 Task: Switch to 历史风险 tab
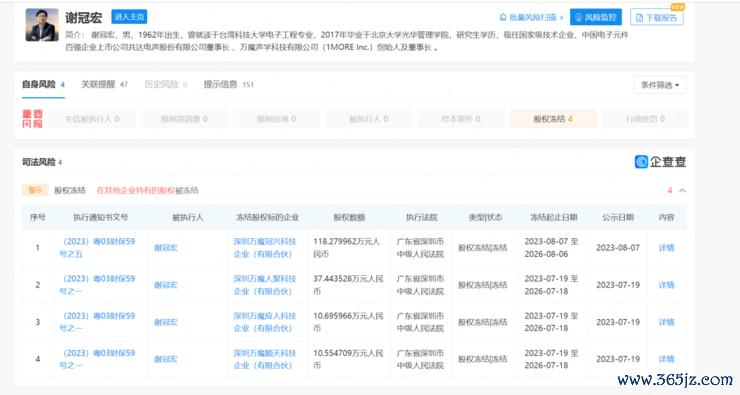click(166, 84)
